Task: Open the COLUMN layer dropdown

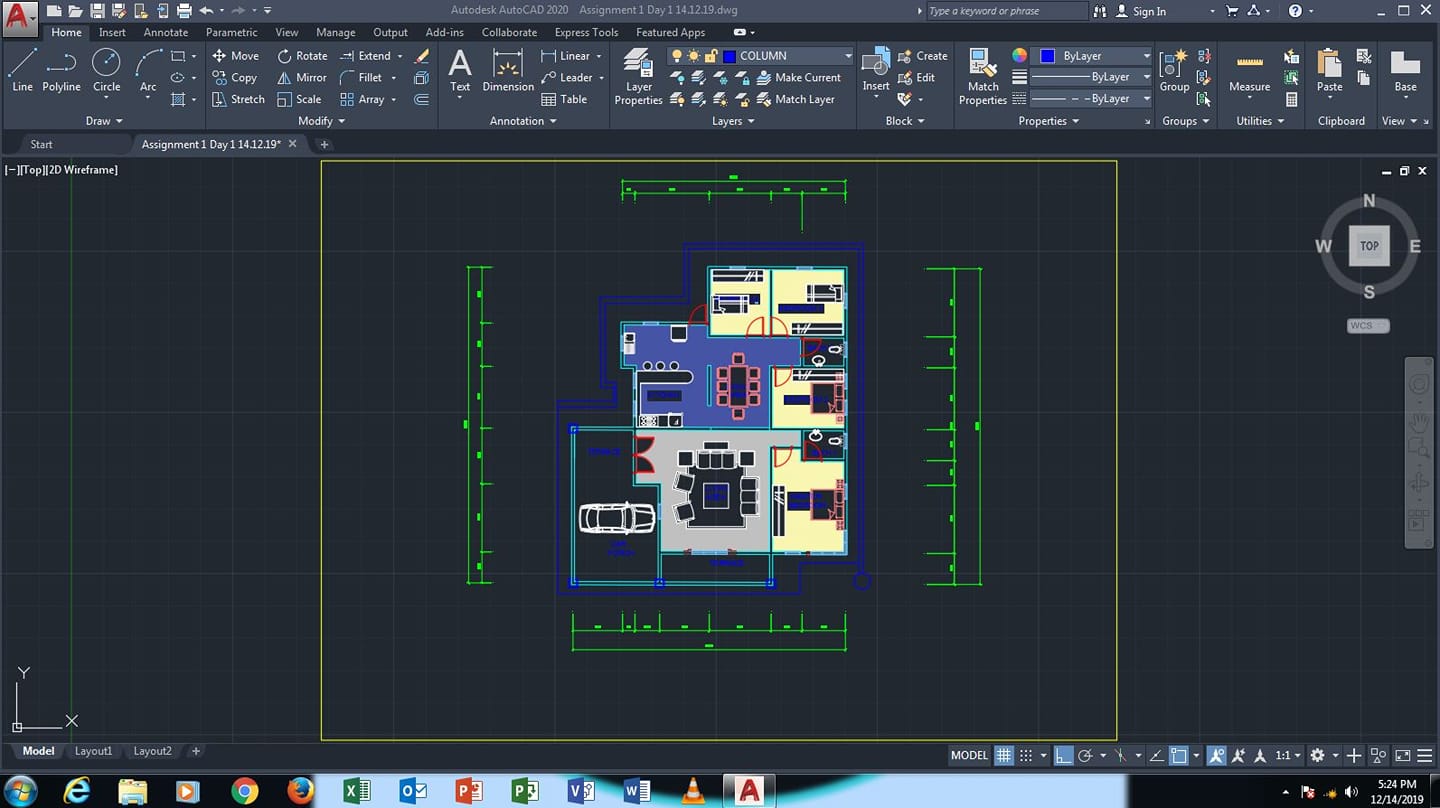Action: 848,56
